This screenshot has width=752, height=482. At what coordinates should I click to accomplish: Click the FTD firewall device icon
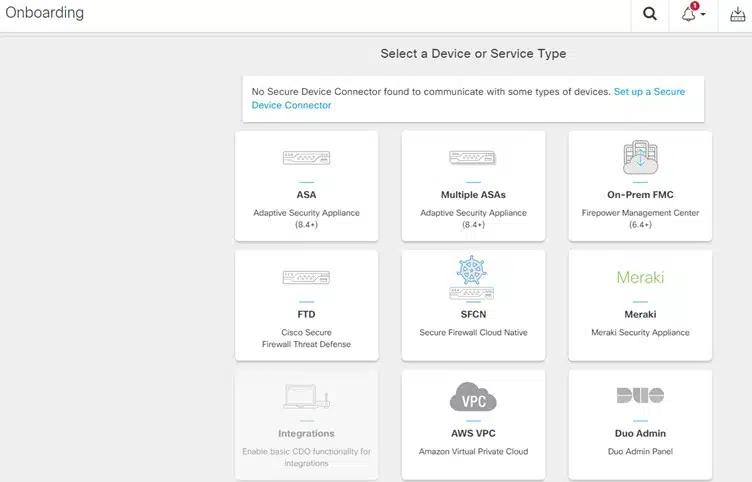click(x=306, y=277)
